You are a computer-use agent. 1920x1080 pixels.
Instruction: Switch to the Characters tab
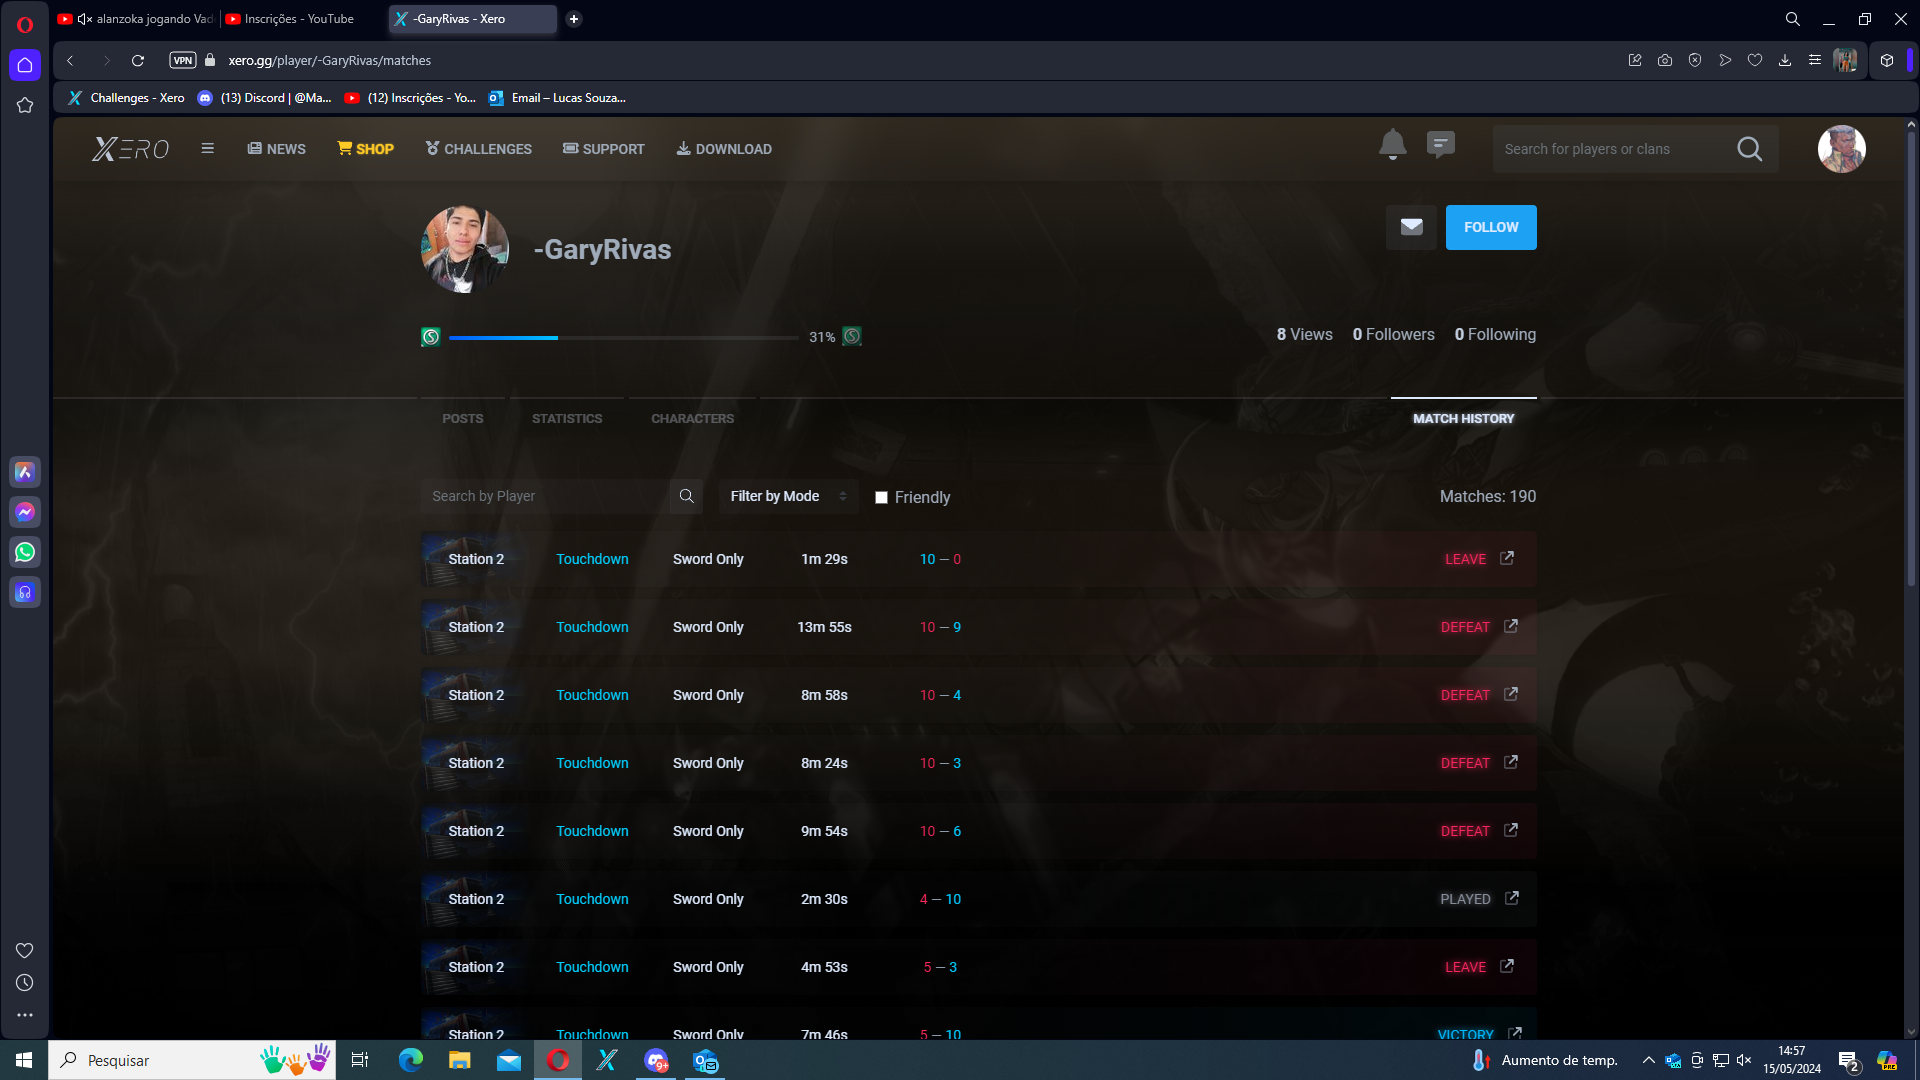point(692,419)
